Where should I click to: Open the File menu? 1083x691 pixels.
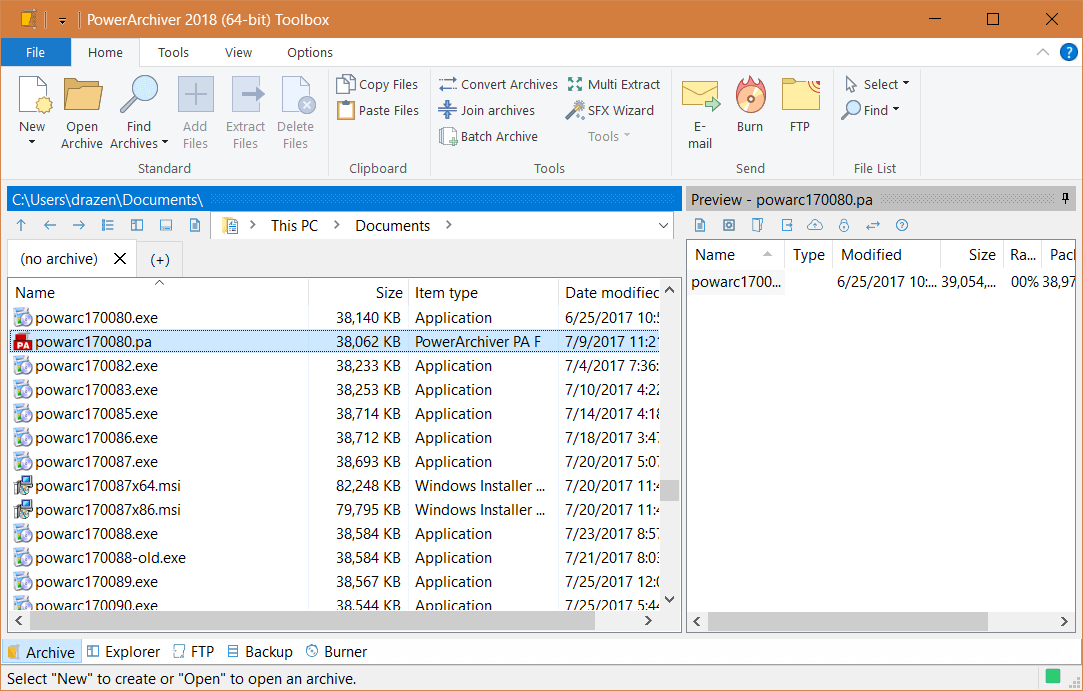35,53
